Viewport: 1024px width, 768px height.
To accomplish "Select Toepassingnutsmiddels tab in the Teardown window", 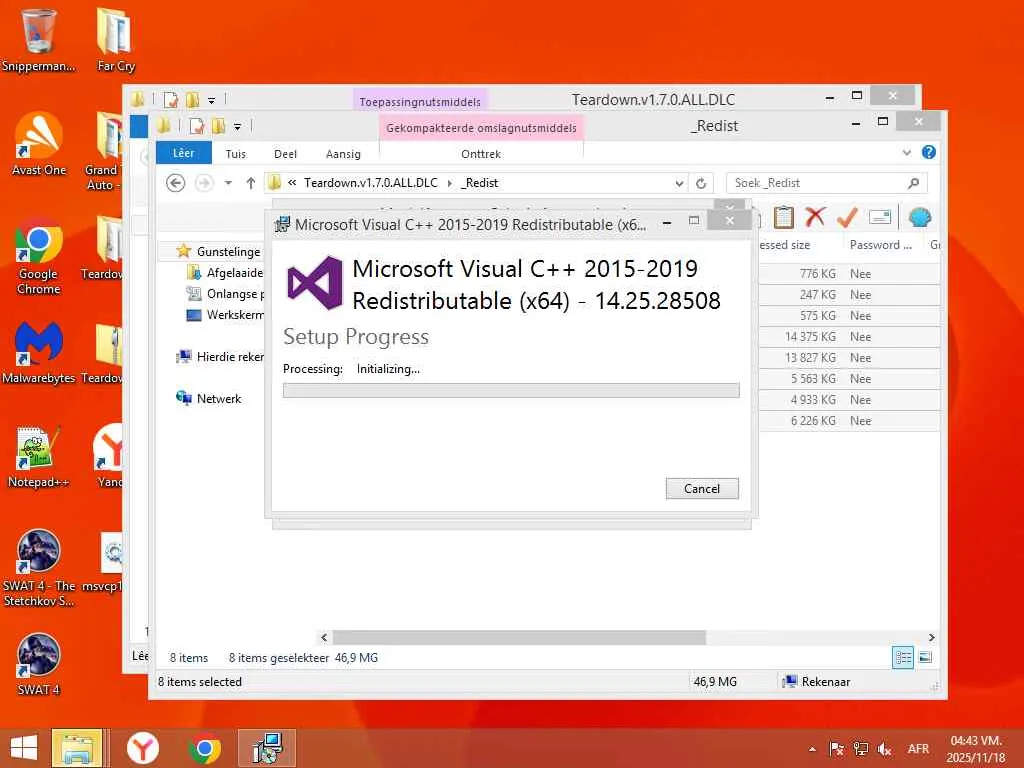I will coord(420,102).
